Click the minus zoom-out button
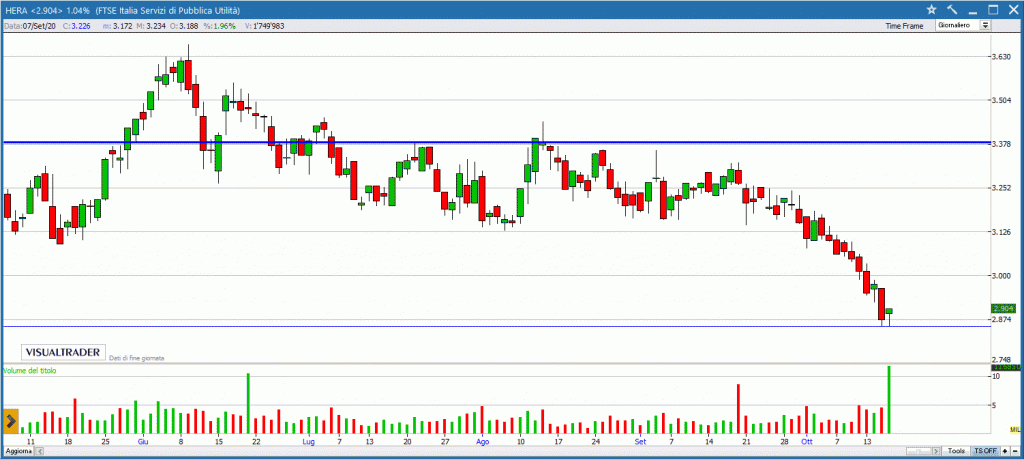This screenshot has width=1024, height=460. click(x=1014, y=452)
